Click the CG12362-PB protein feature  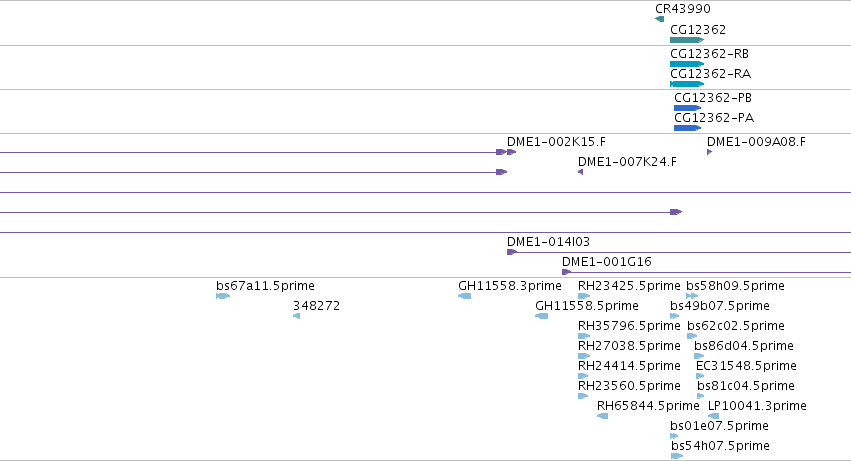(x=688, y=108)
